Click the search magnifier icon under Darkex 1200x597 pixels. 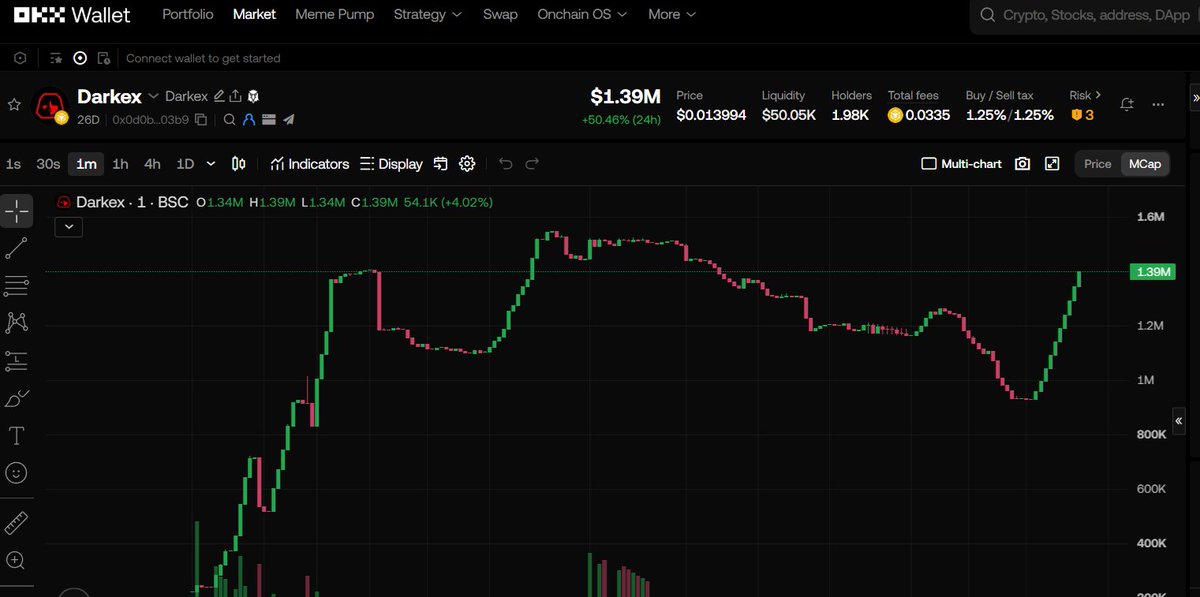[229, 120]
